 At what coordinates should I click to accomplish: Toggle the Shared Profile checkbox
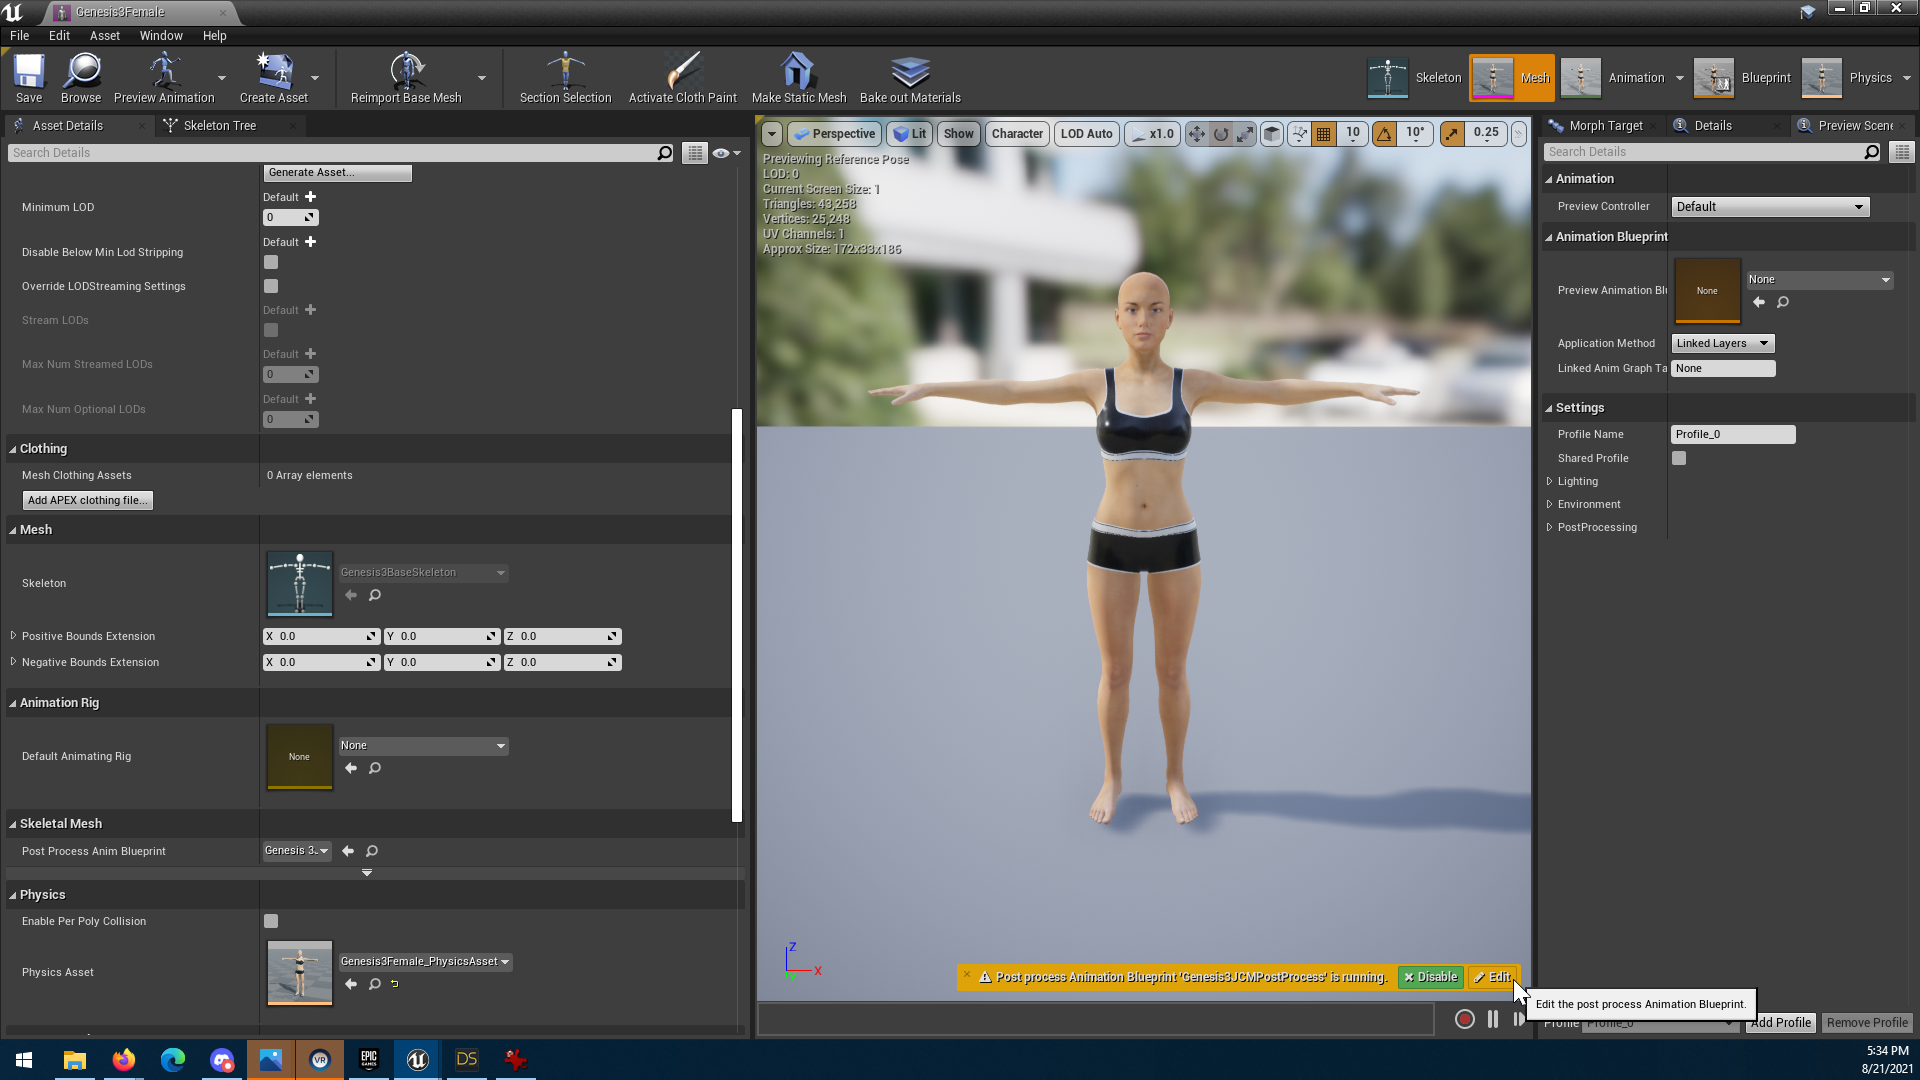pyautogui.click(x=1679, y=458)
